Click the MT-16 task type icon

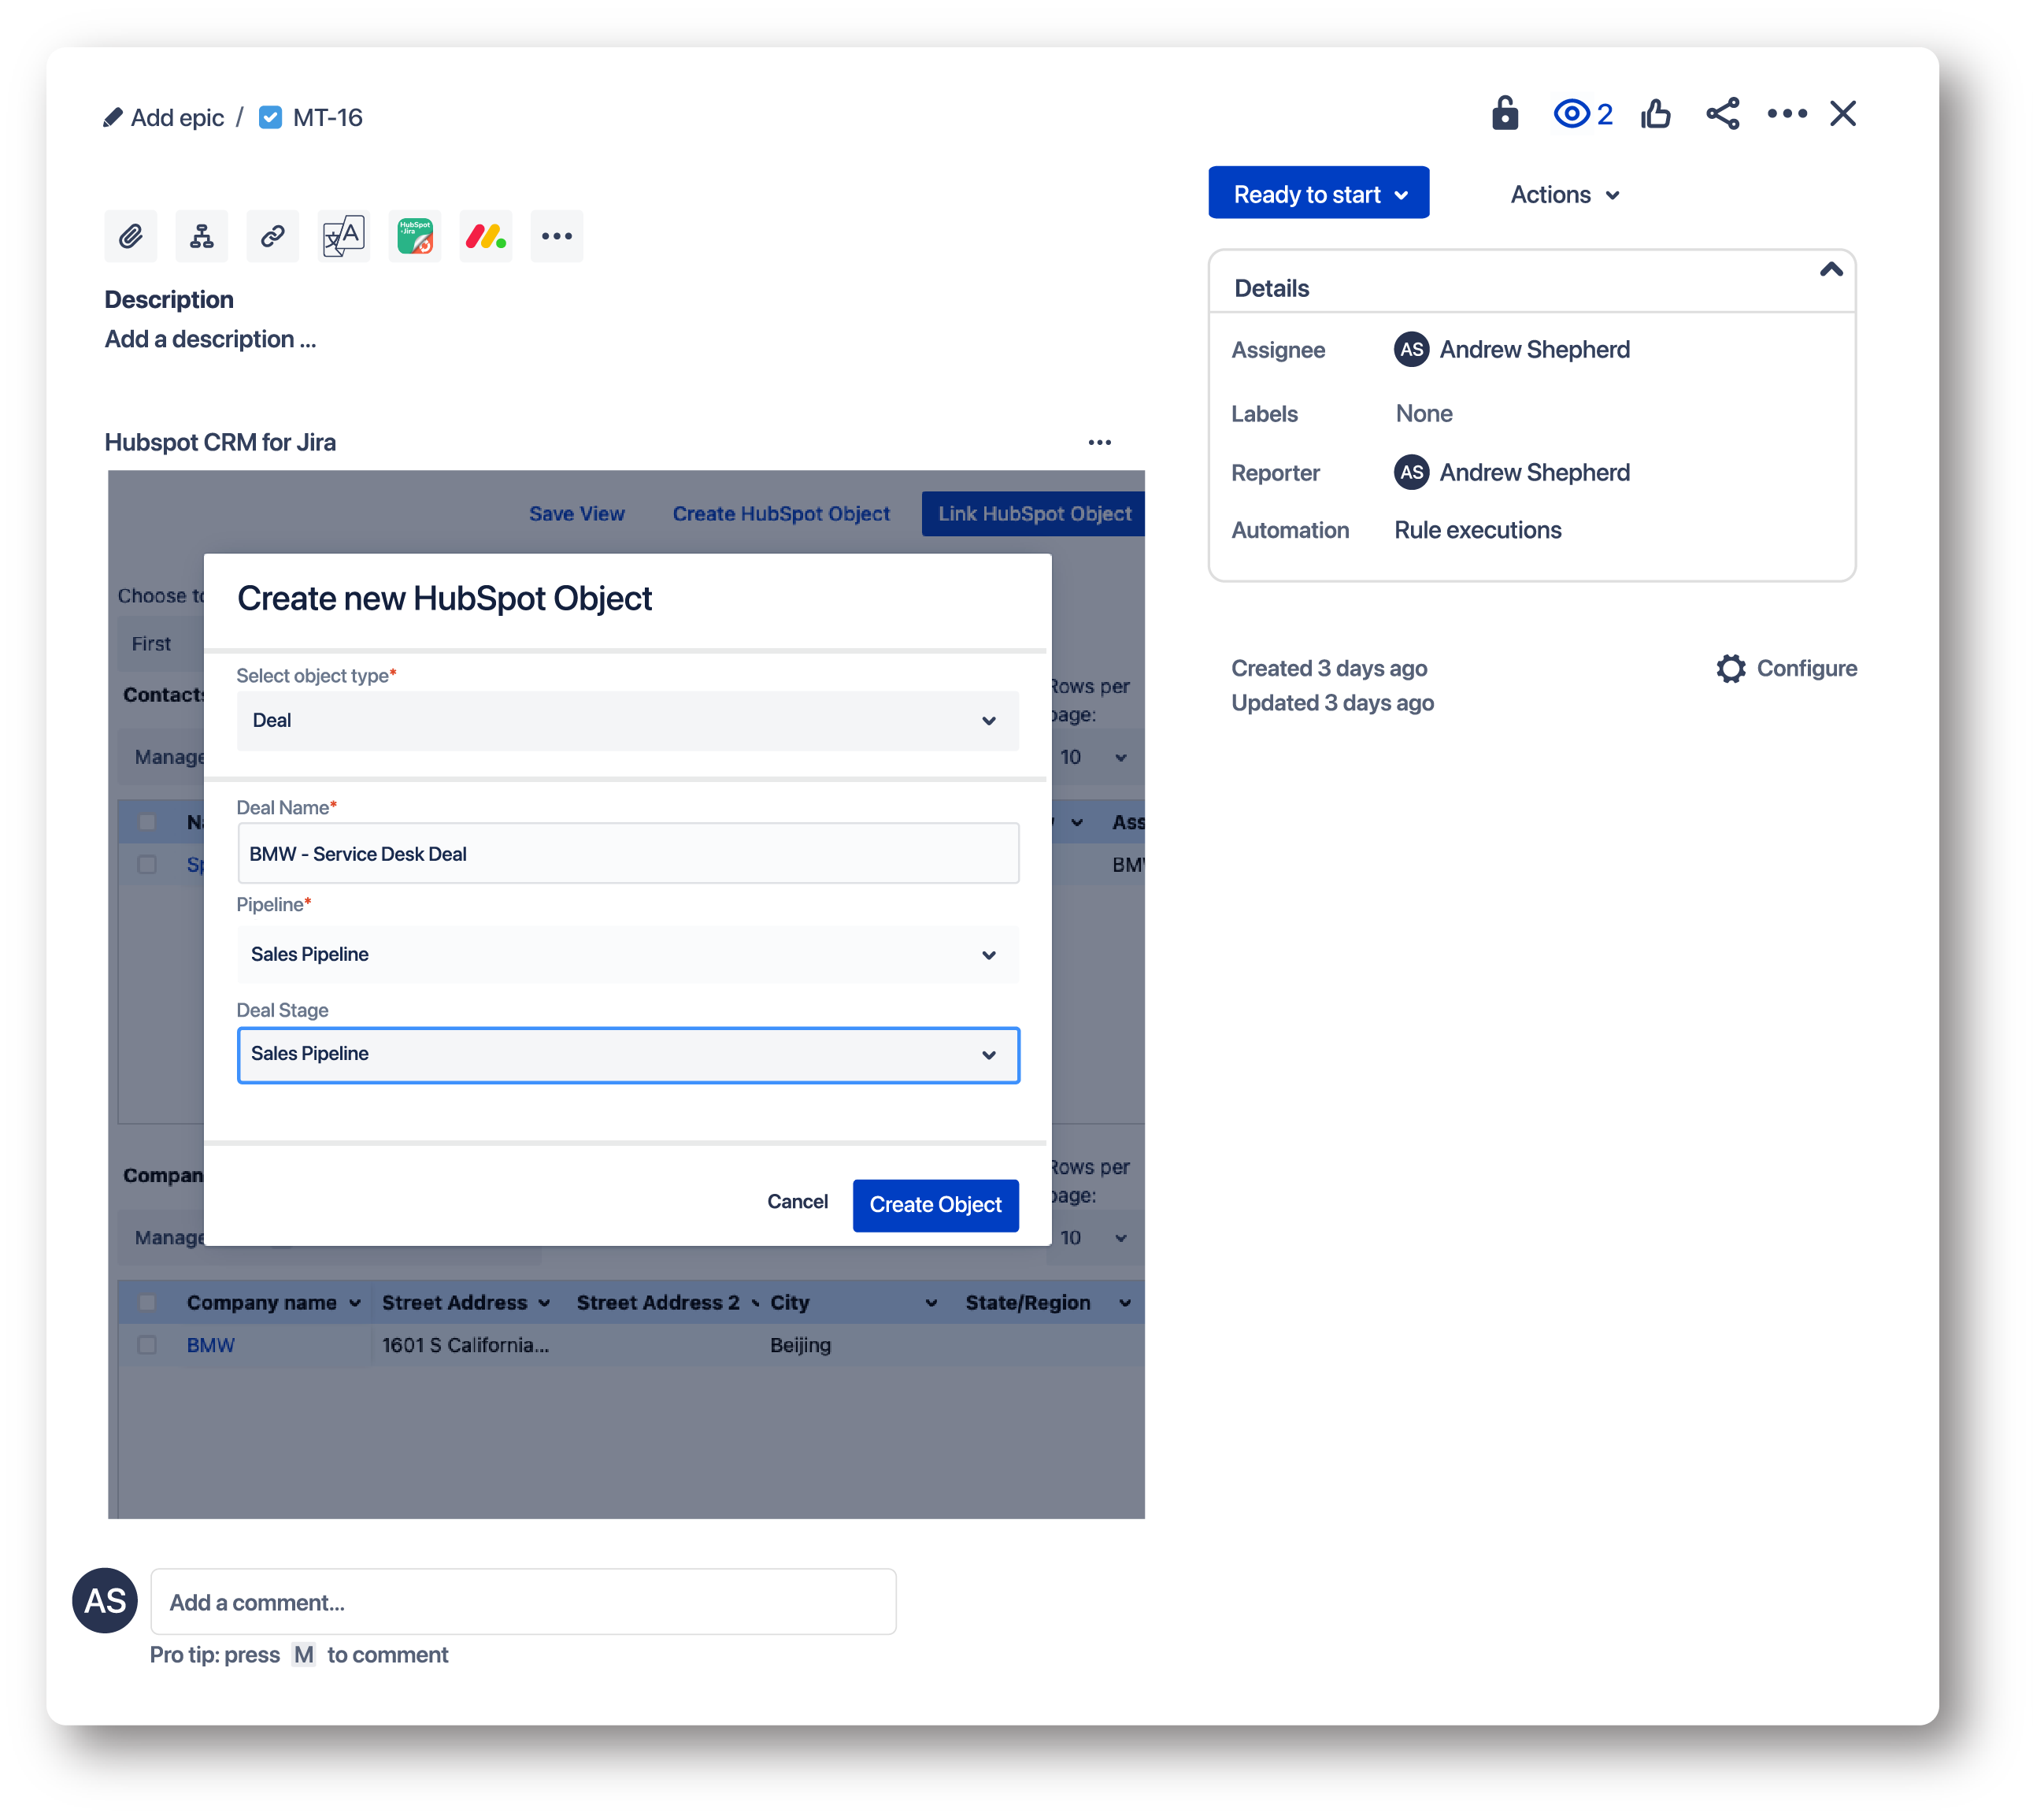(270, 118)
